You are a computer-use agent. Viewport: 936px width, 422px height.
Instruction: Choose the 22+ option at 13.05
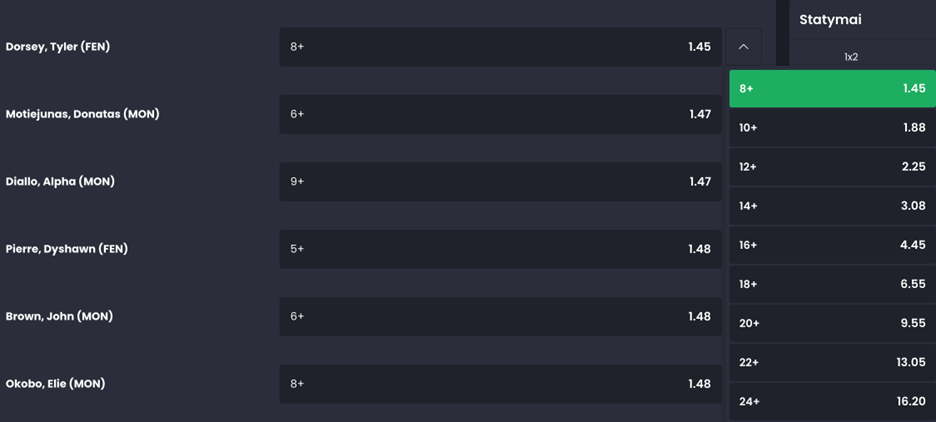coord(832,363)
